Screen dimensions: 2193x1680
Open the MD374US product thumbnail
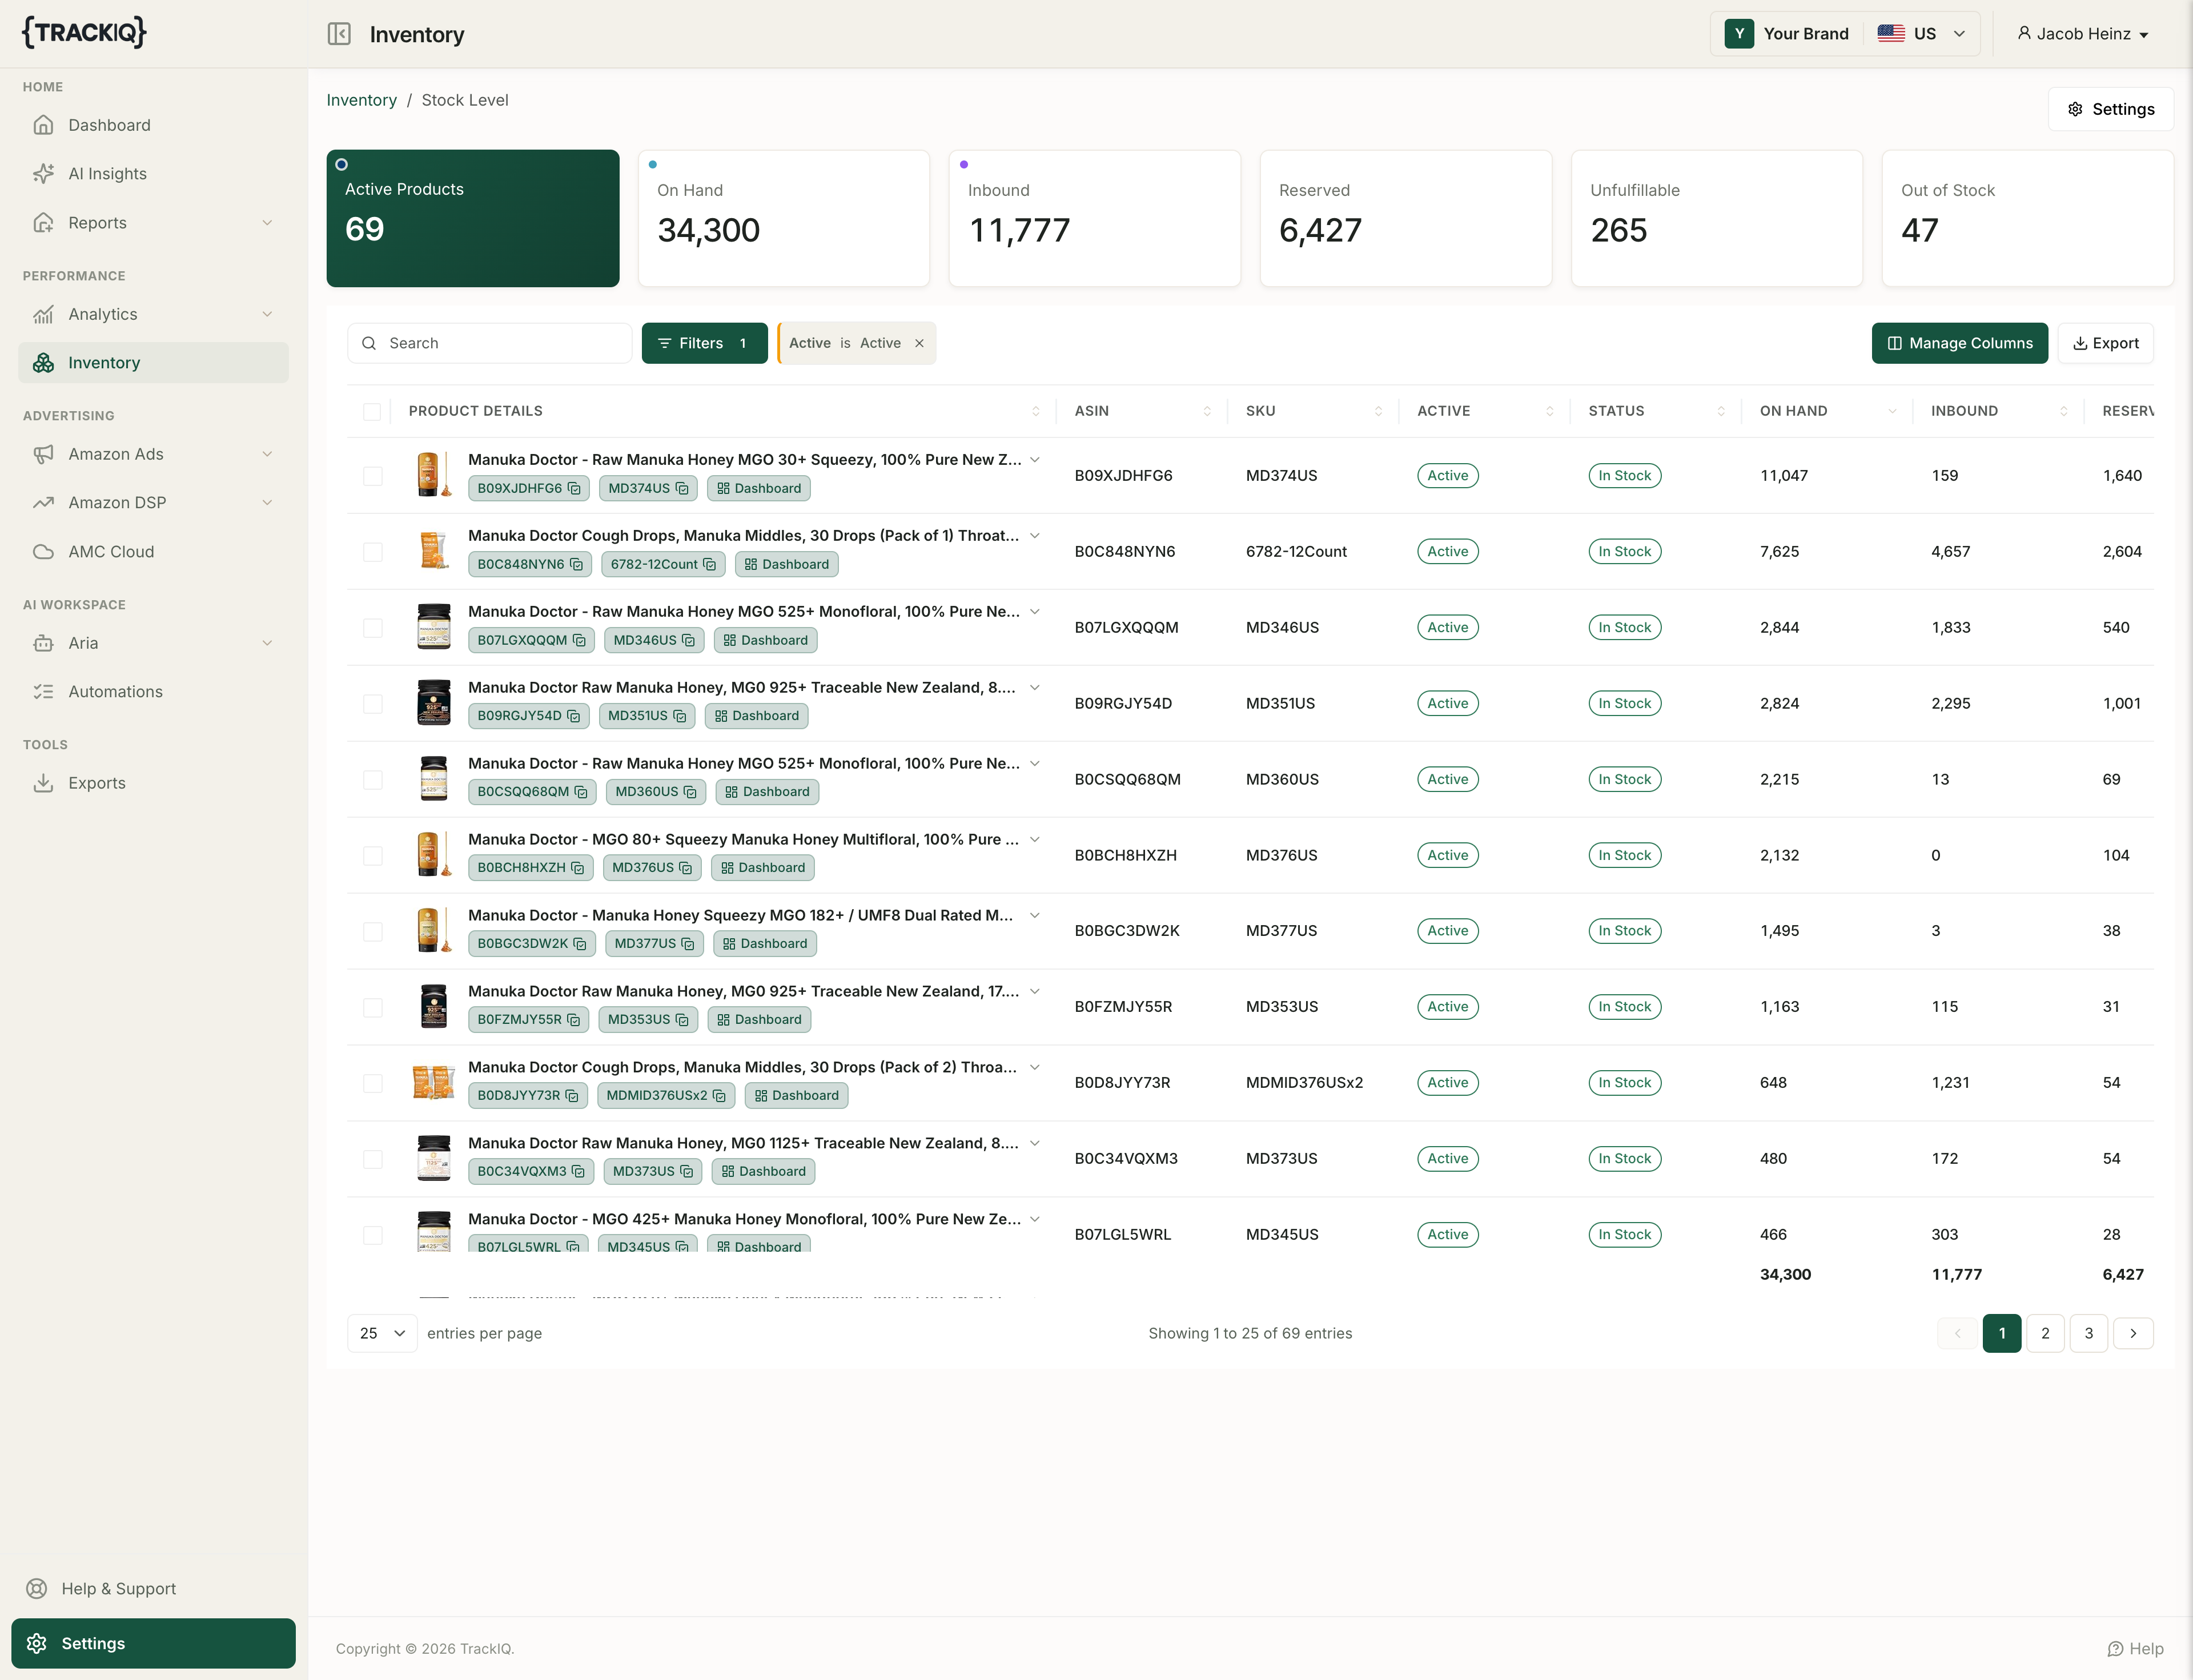click(x=433, y=475)
